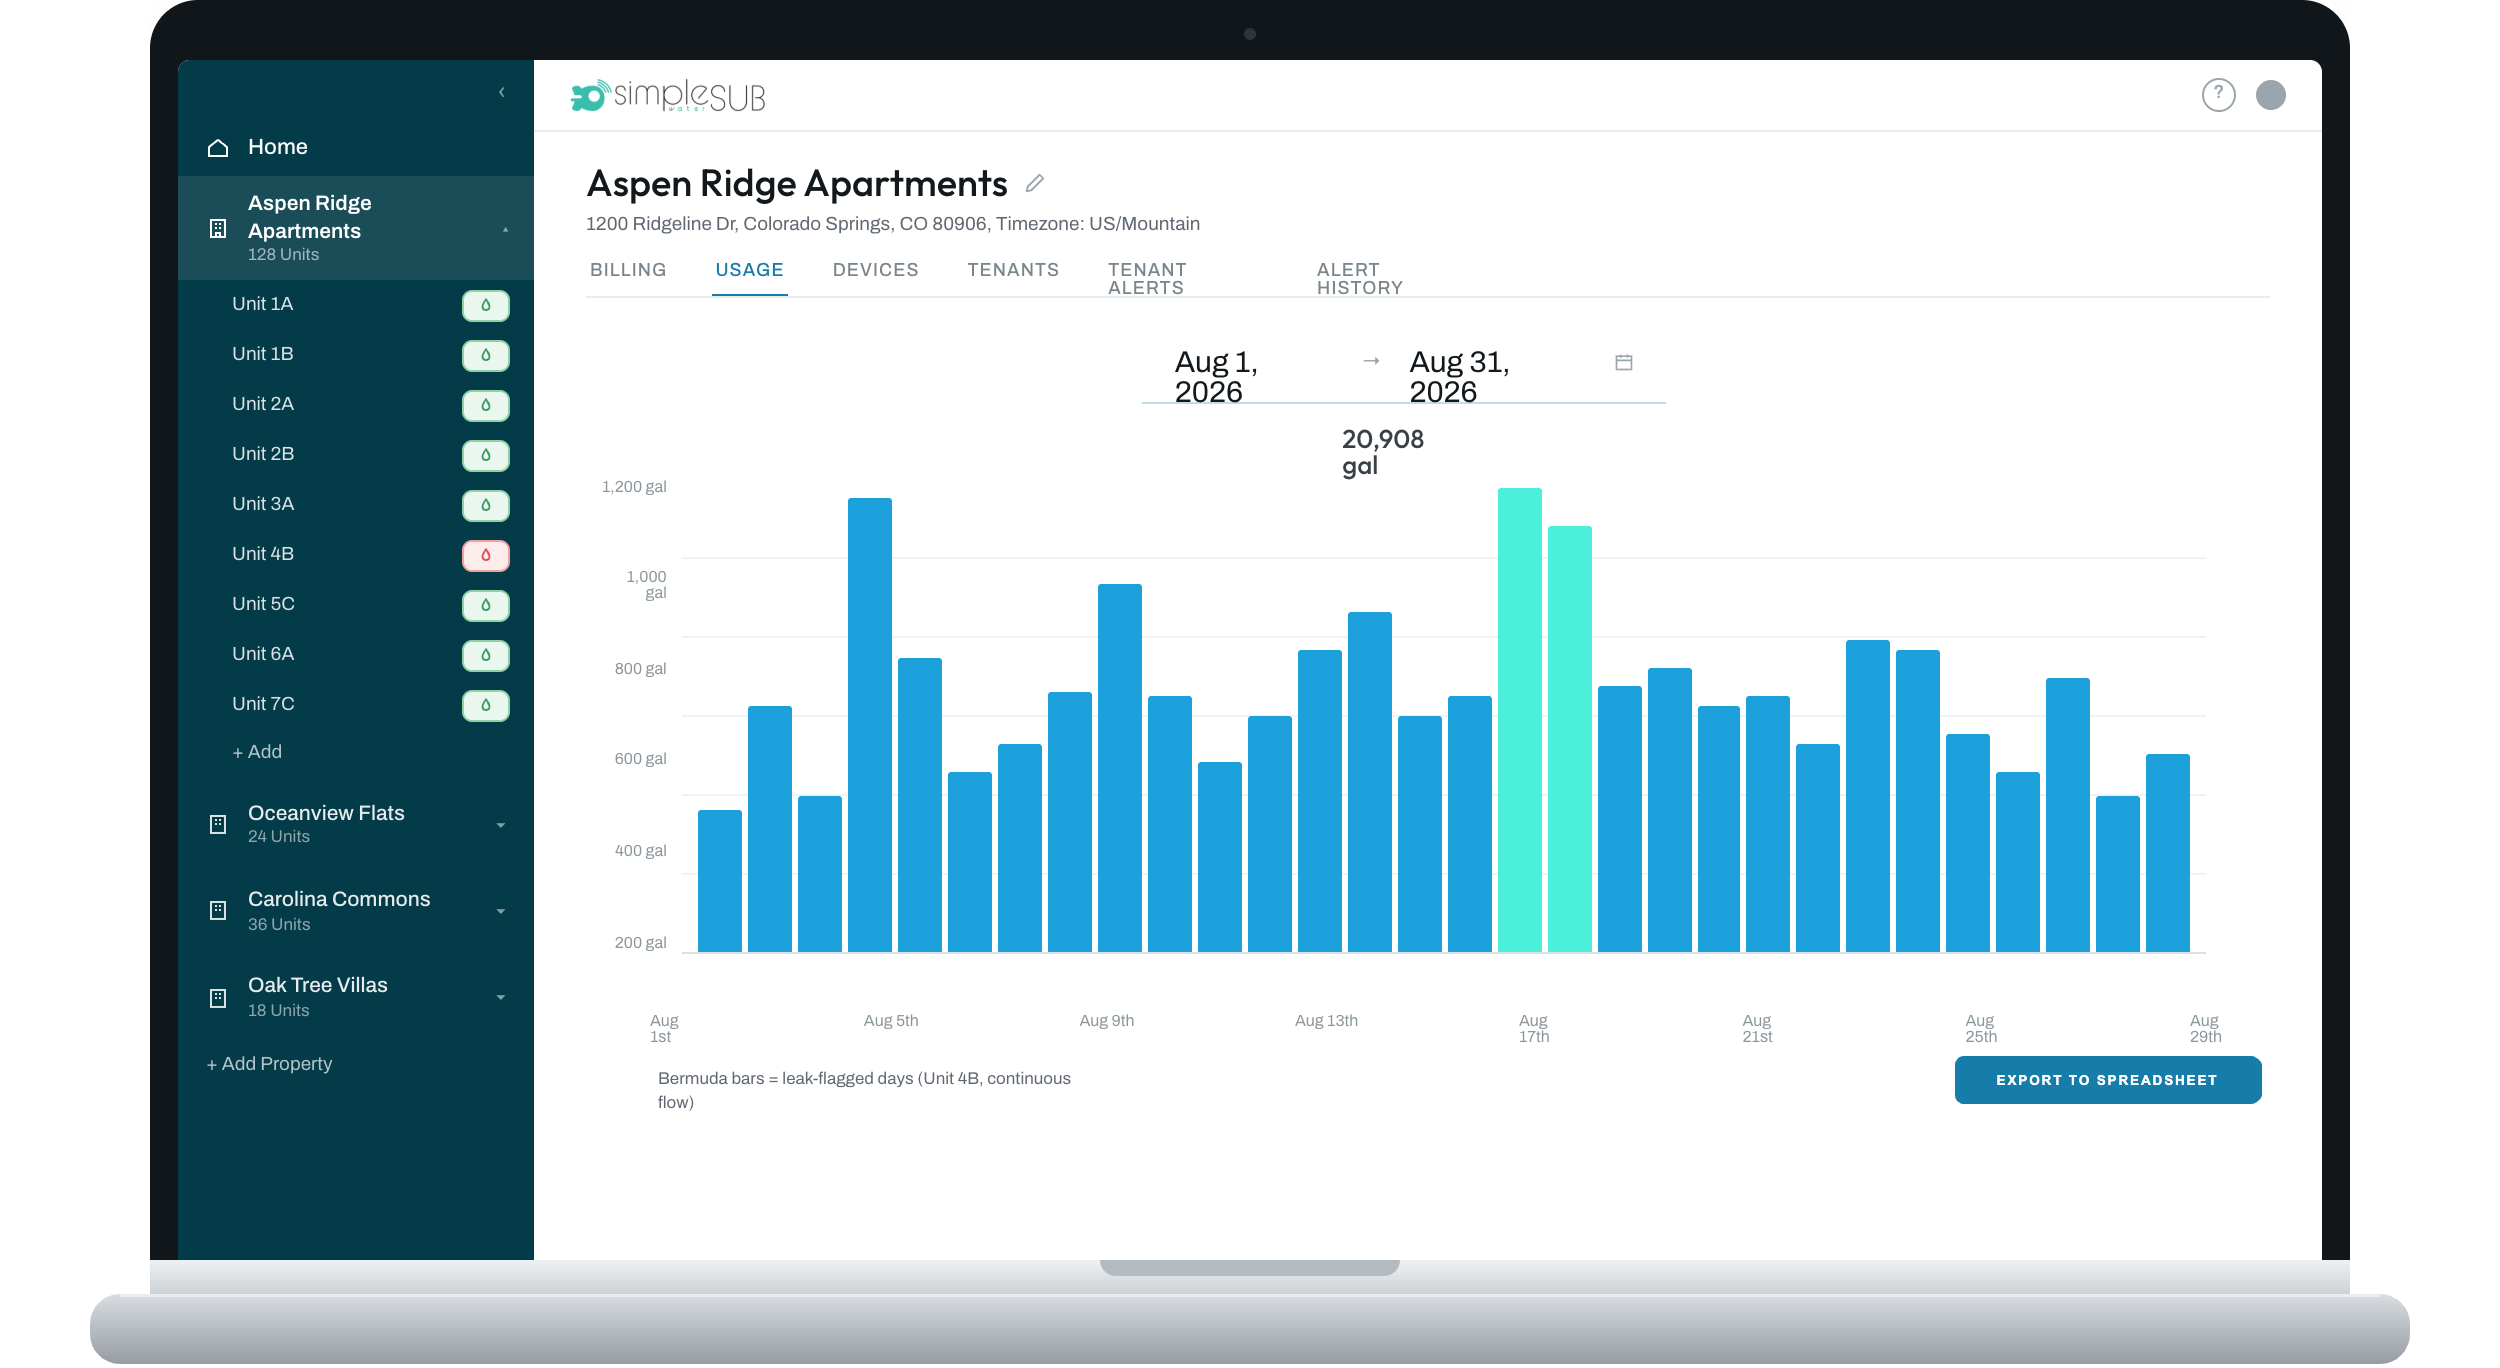Select Unit 1A in the sidebar

(263, 304)
